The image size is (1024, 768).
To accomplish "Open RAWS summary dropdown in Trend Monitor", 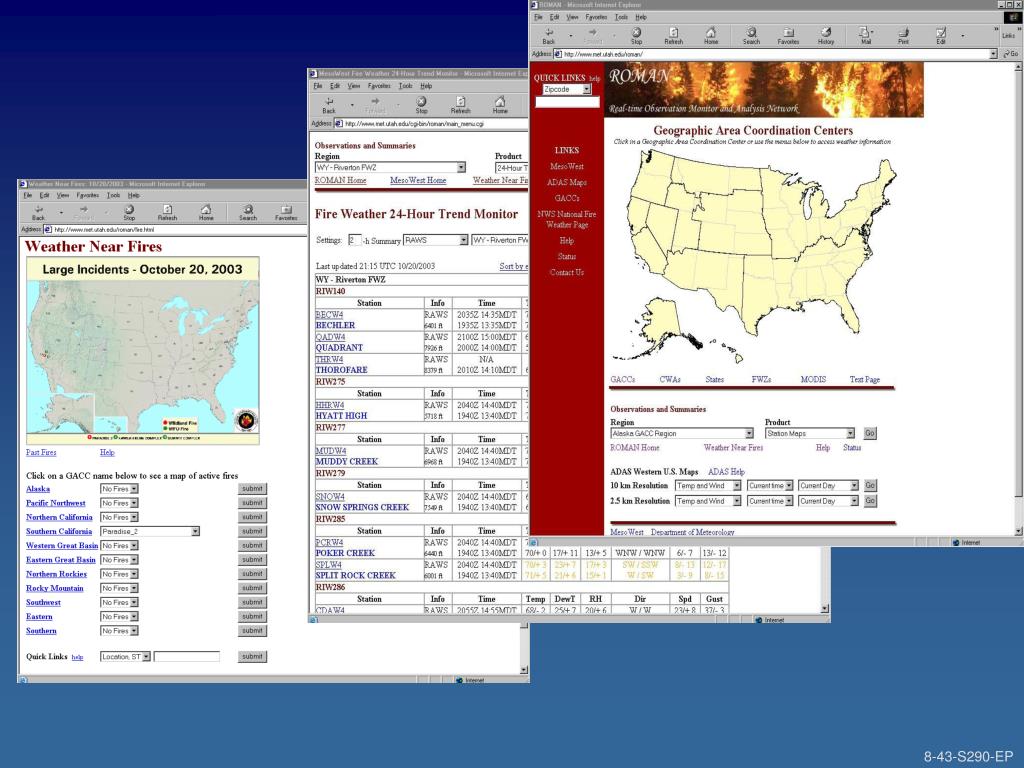I will 464,240.
